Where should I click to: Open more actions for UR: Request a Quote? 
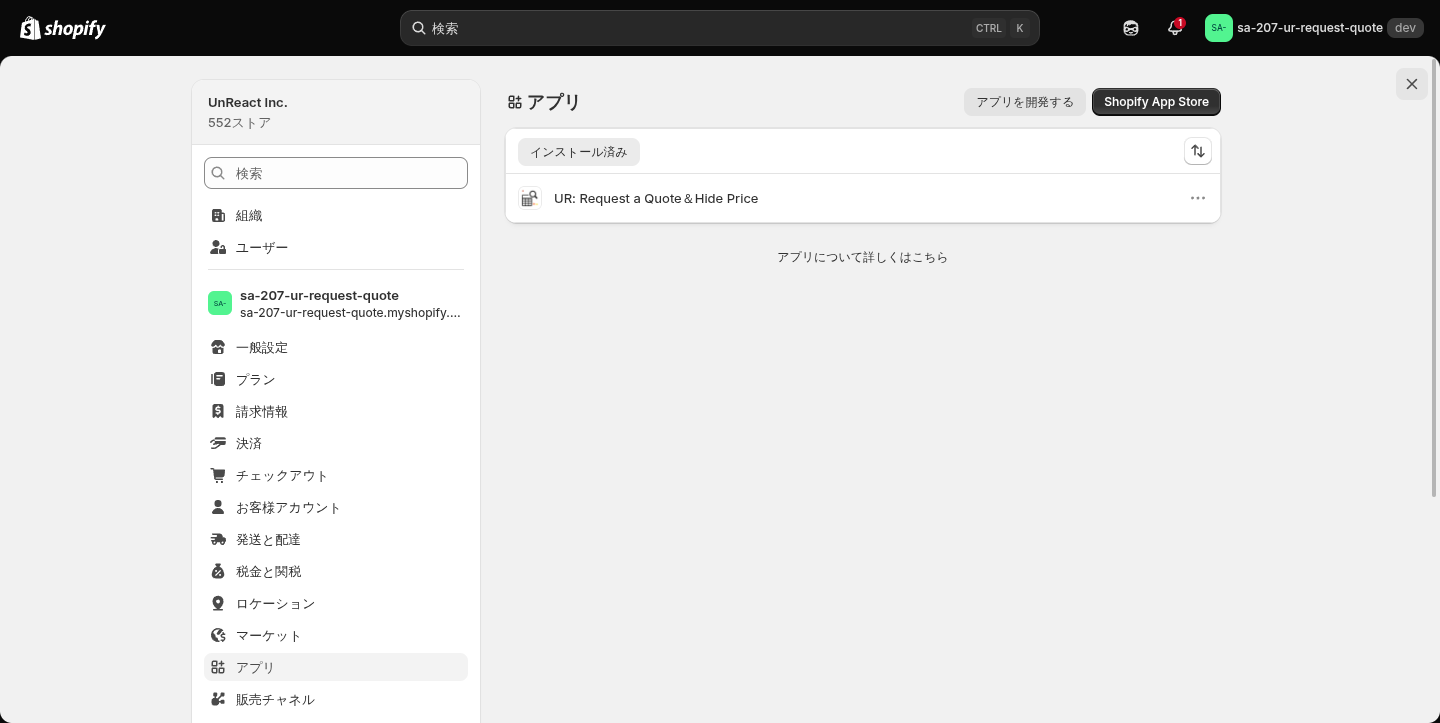point(1198,198)
